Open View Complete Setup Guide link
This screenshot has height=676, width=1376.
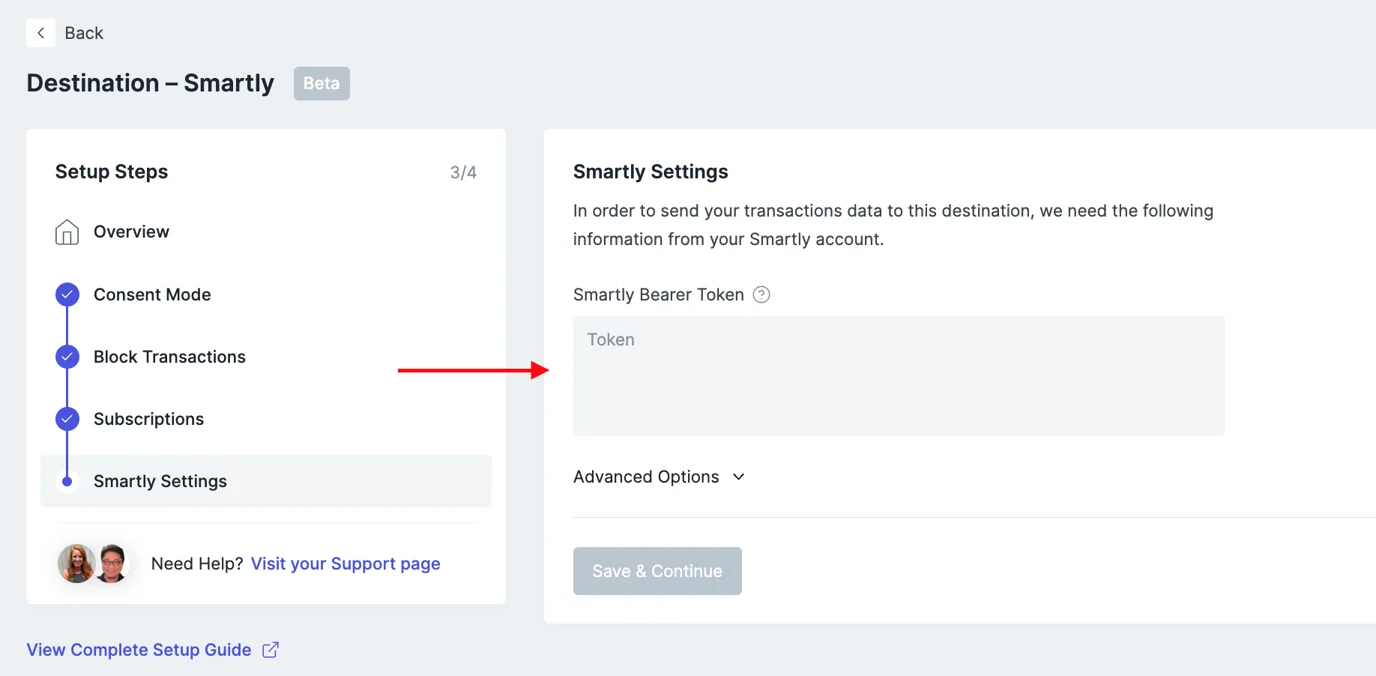click(139, 650)
